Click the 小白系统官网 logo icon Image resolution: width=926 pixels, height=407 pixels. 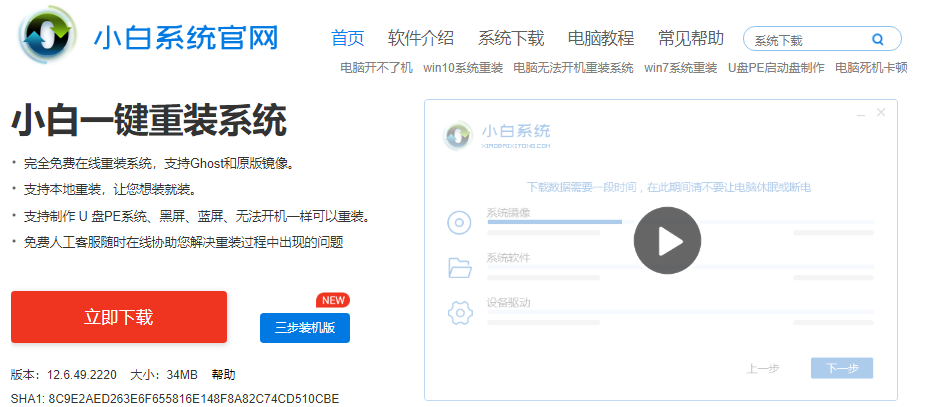(48, 39)
